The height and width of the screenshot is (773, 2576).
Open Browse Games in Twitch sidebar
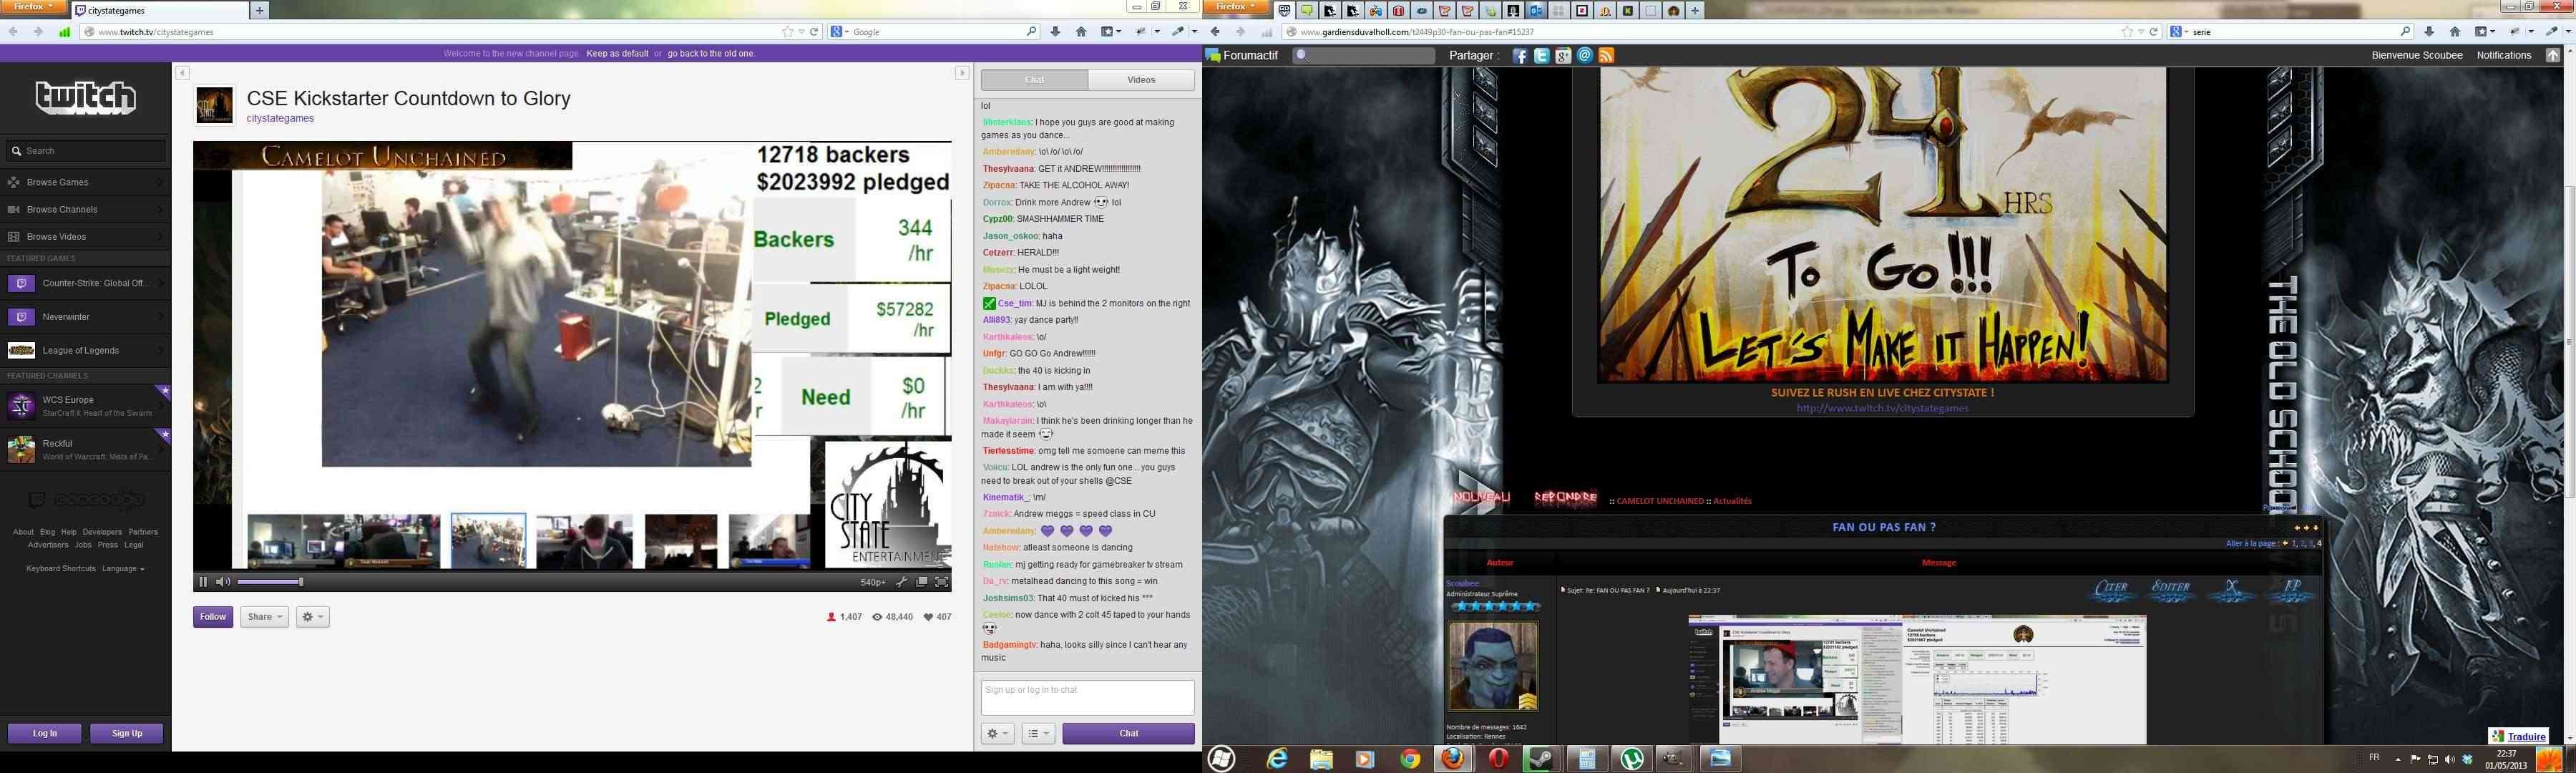click(x=86, y=182)
